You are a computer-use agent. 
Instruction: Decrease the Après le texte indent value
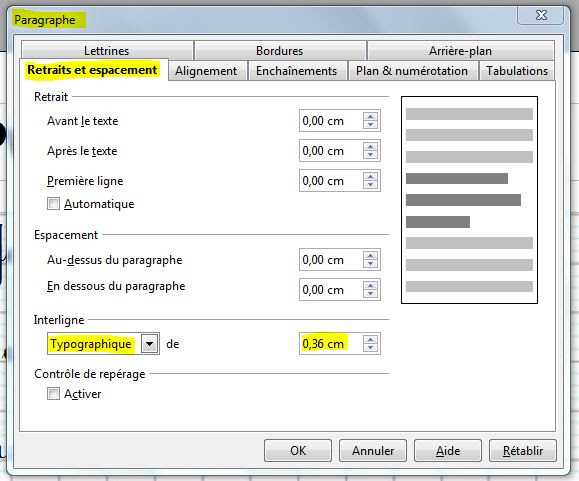[x=370, y=155]
